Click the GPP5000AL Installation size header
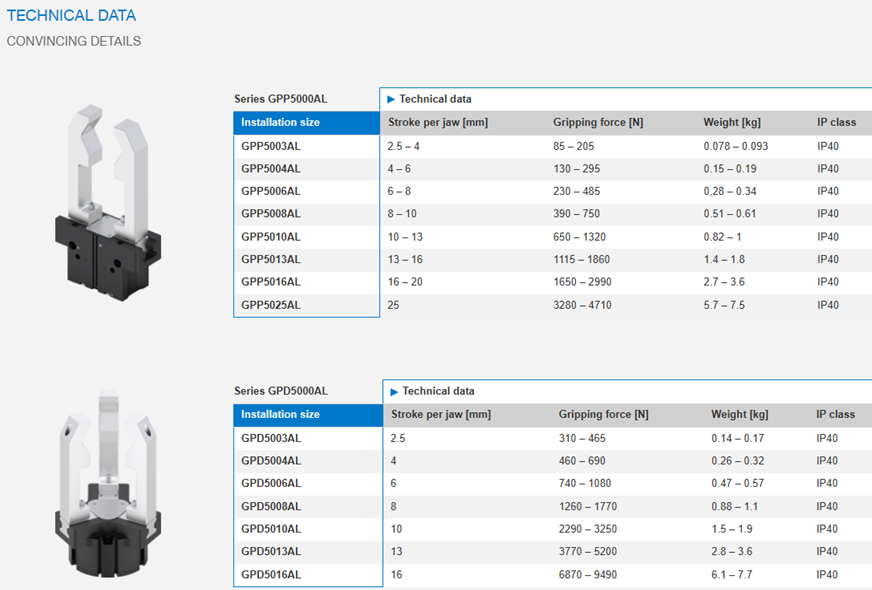 point(281,122)
